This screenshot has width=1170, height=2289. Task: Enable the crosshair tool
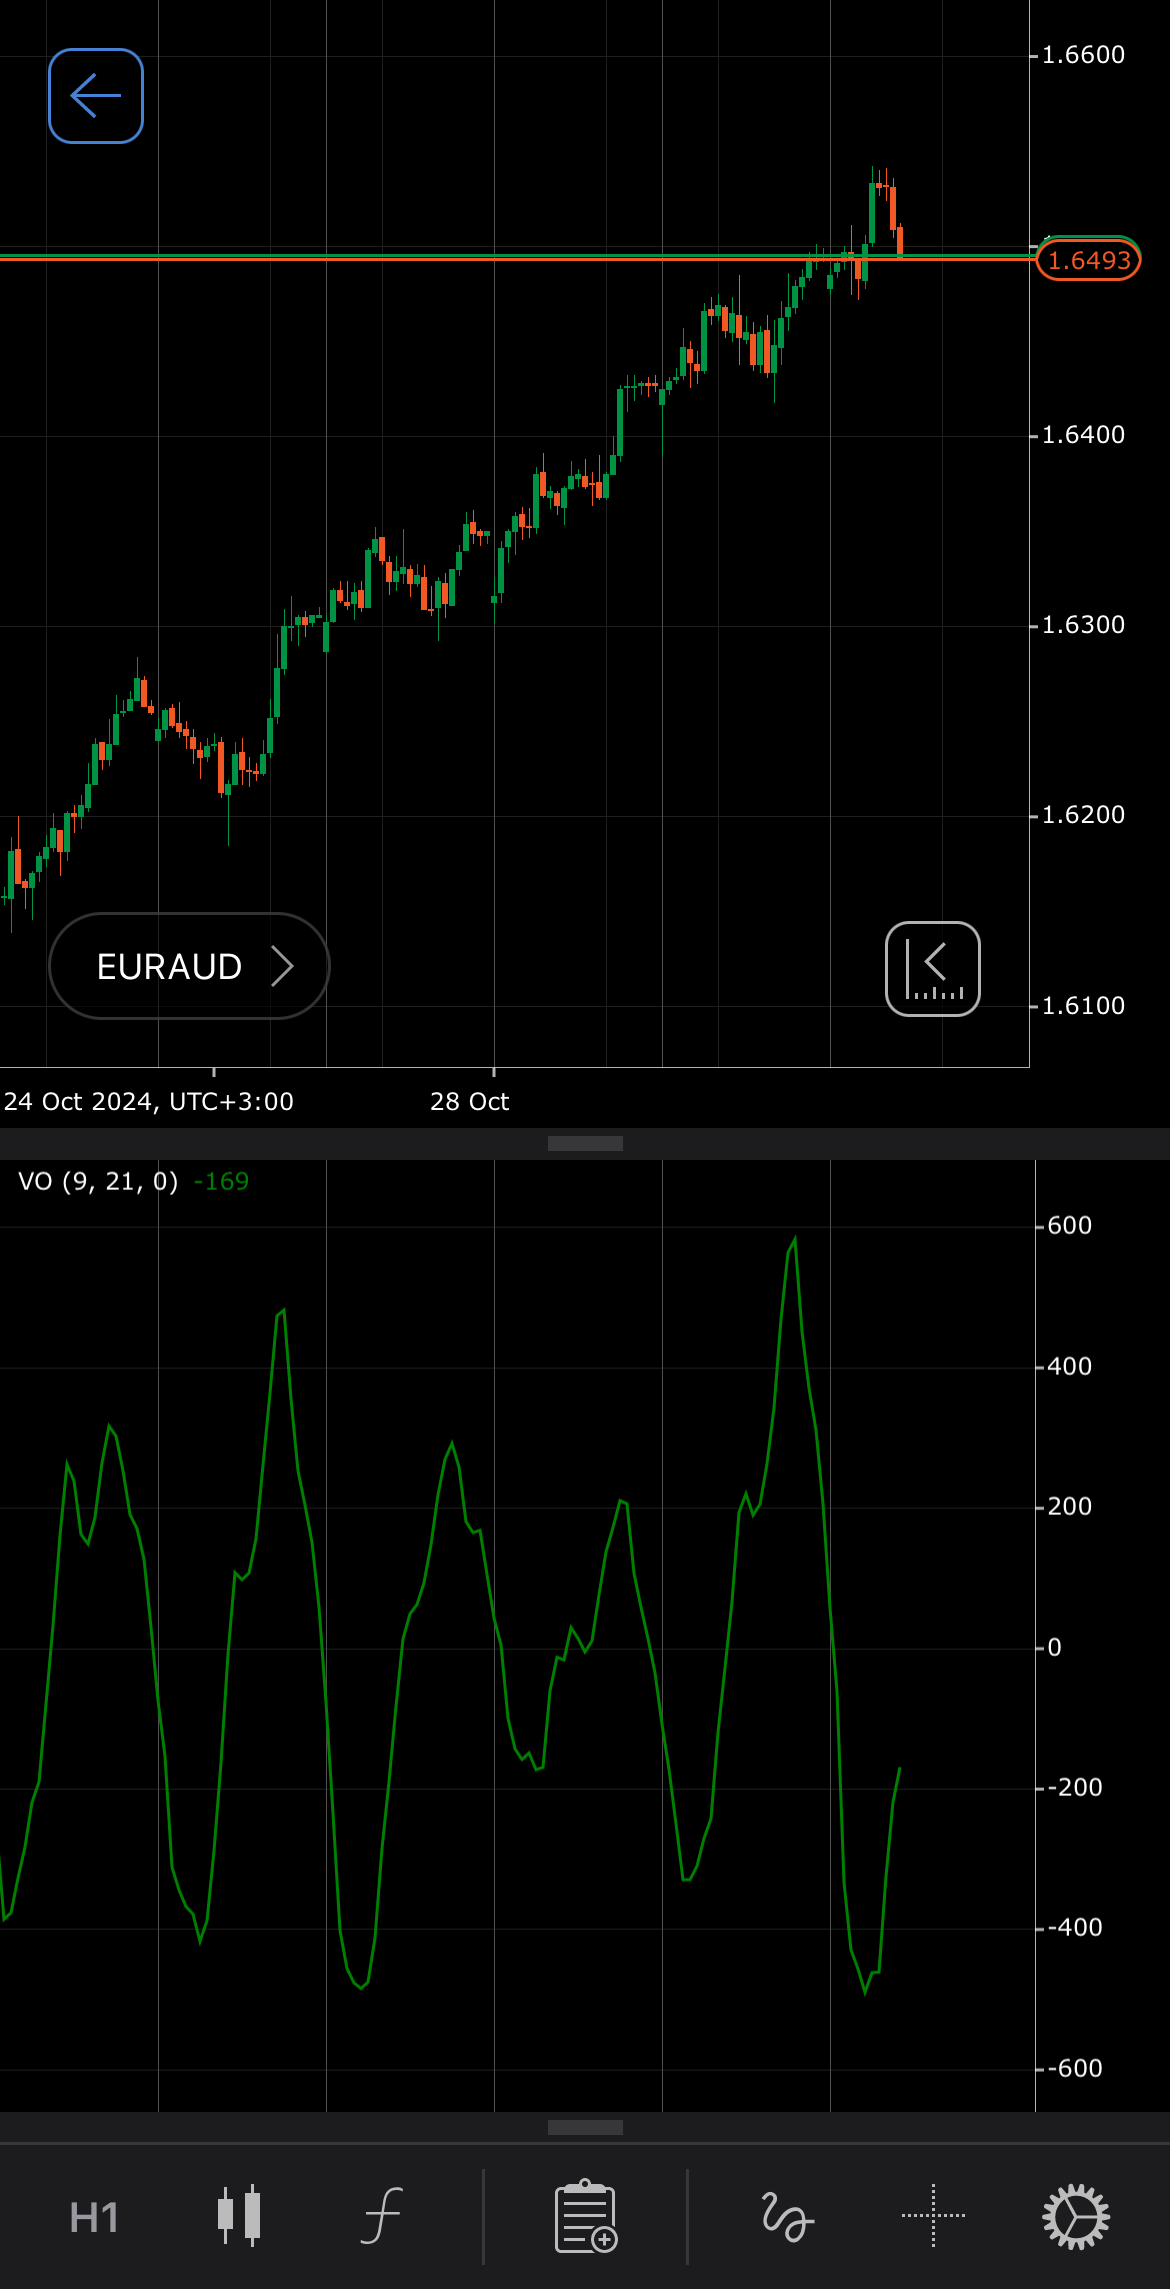pos(933,2216)
